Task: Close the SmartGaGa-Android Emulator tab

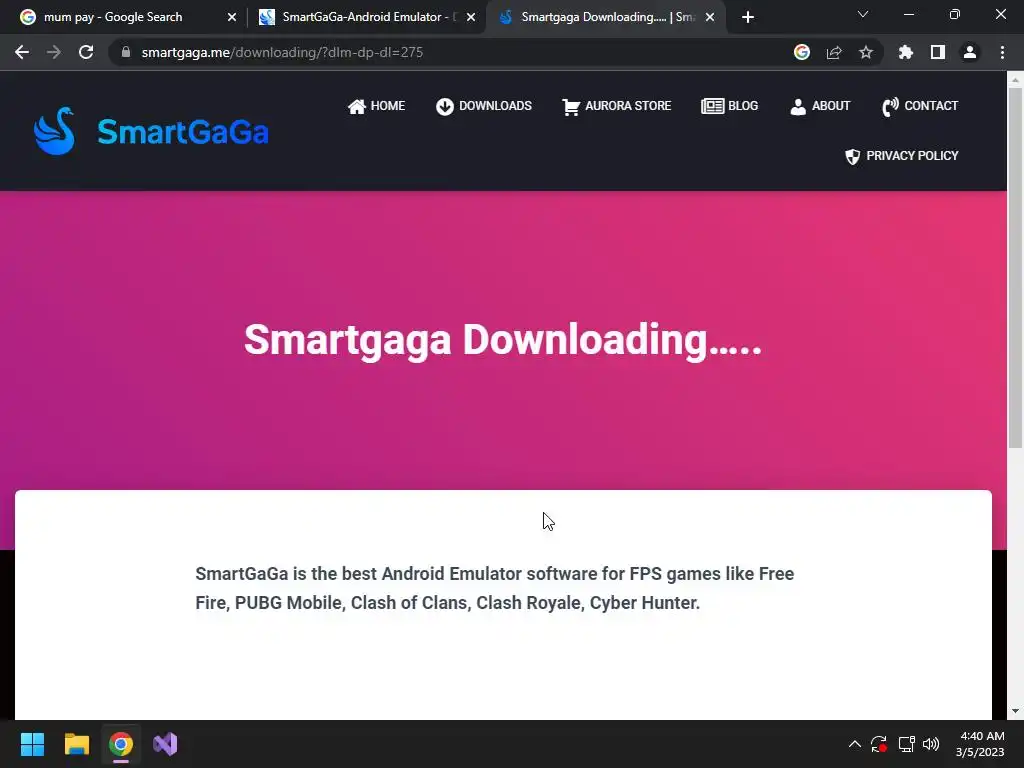Action: click(471, 17)
